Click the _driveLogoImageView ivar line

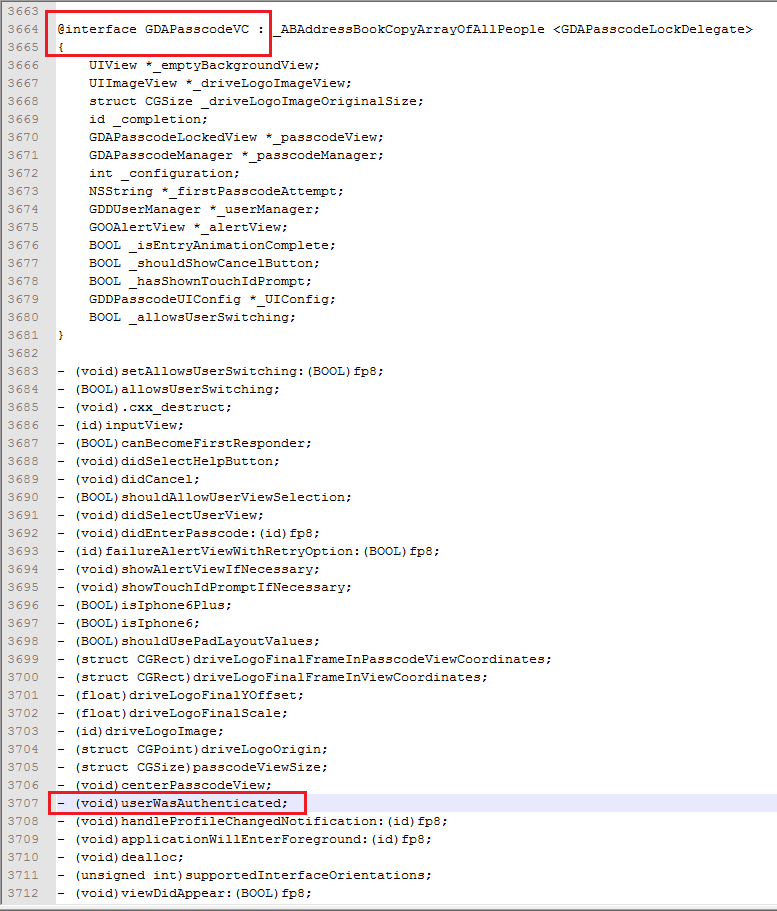click(220, 83)
